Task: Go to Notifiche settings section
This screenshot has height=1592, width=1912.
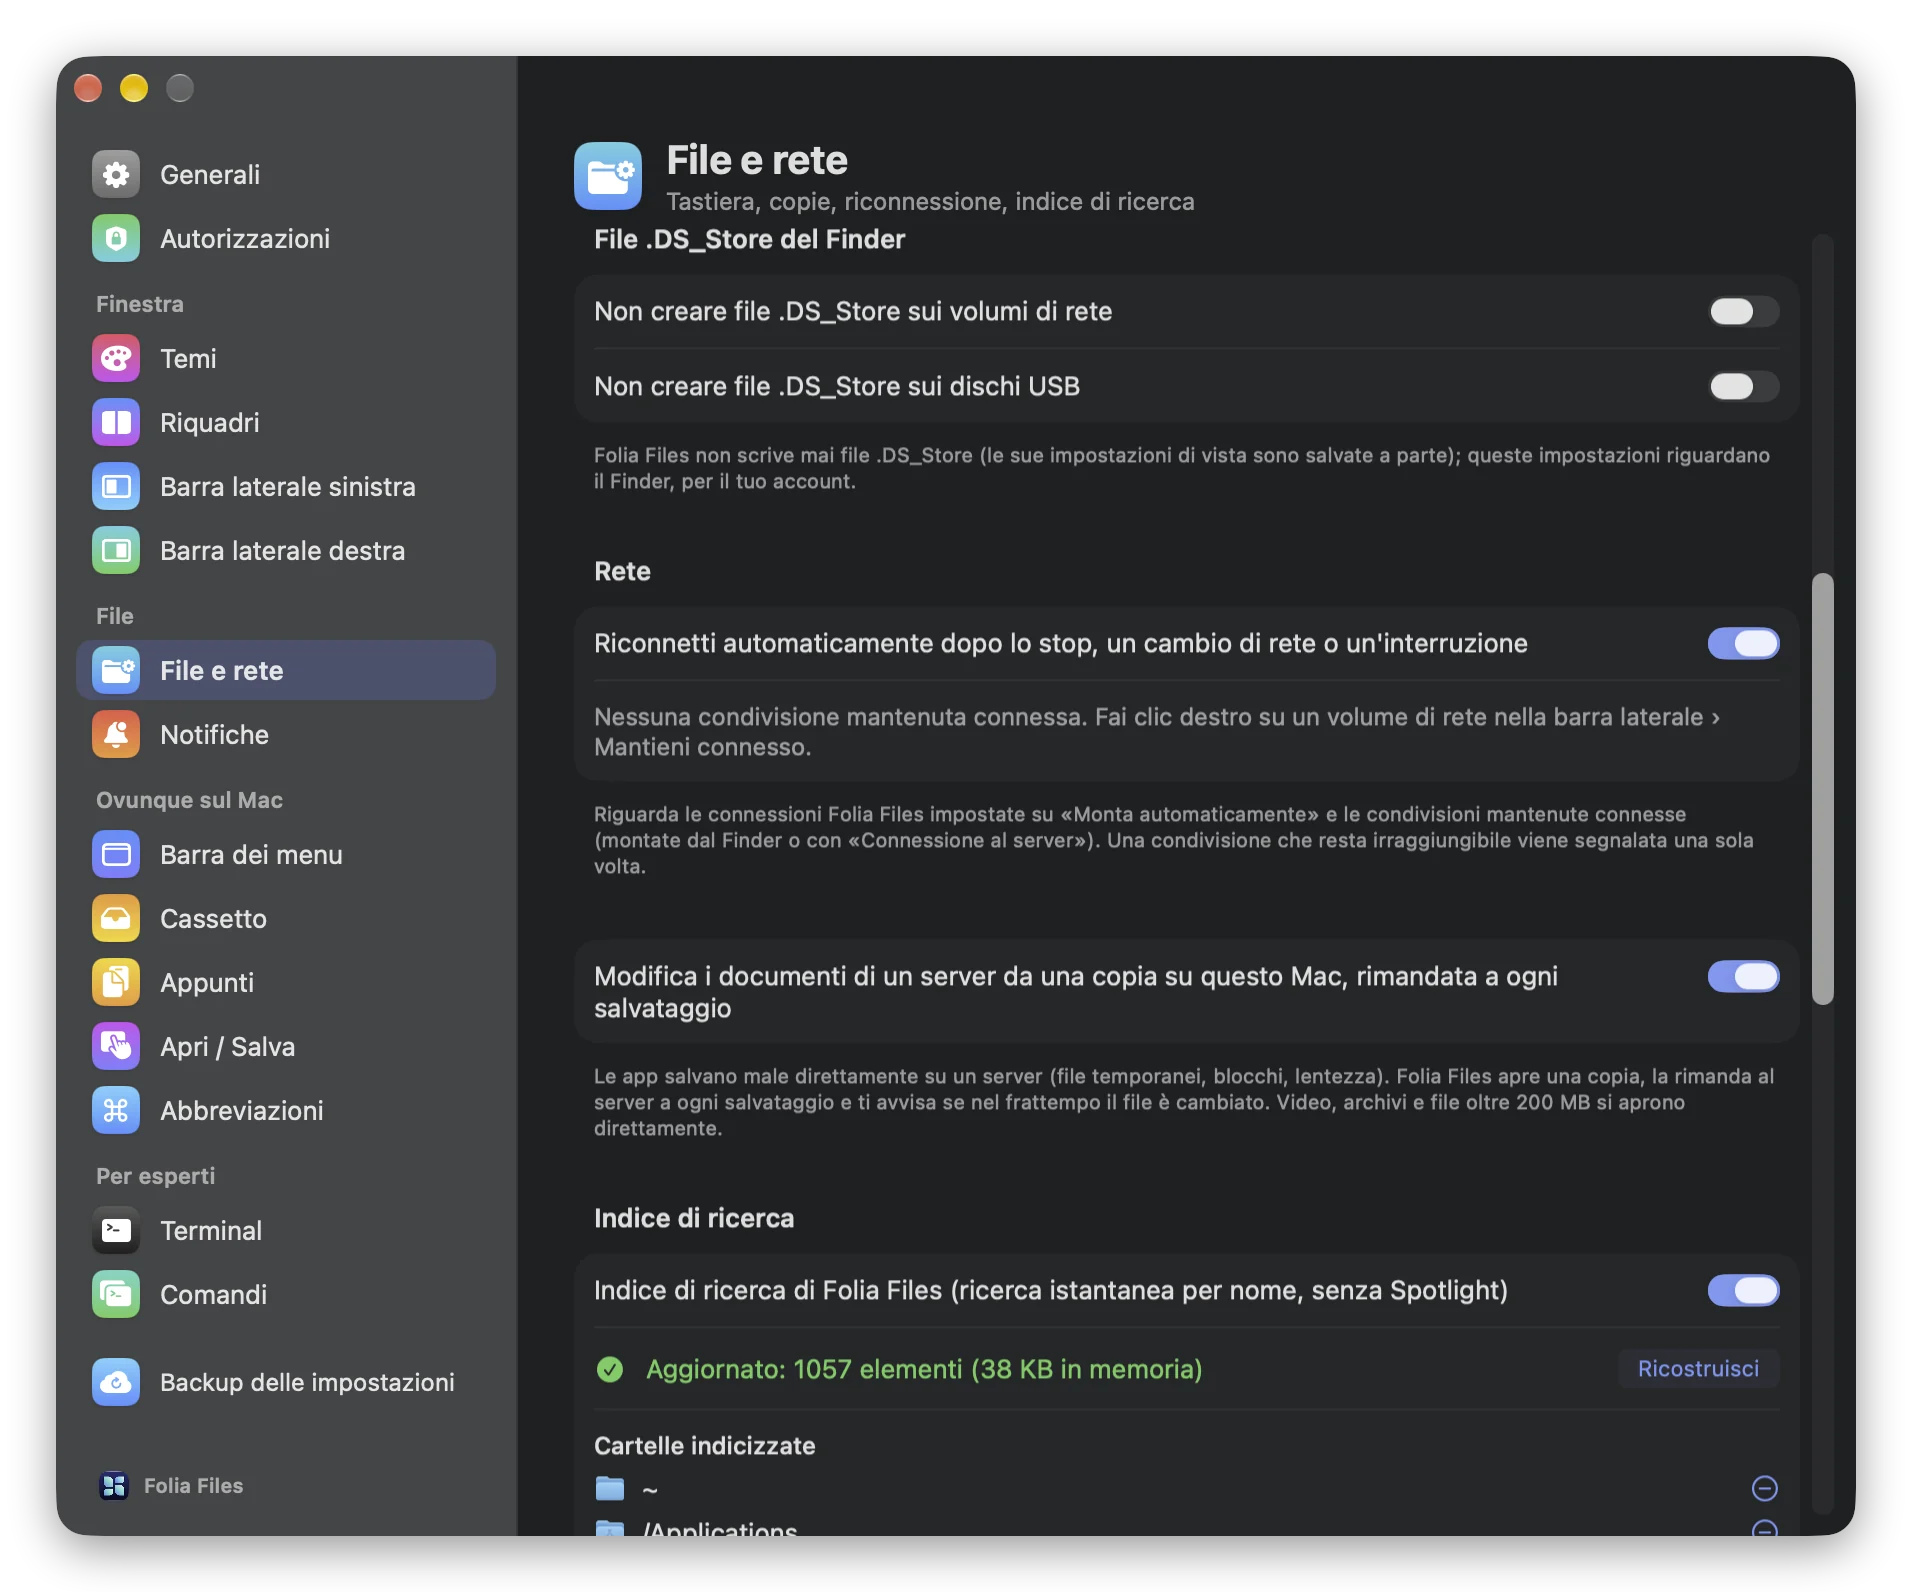Action: click(x=286, y=735)
